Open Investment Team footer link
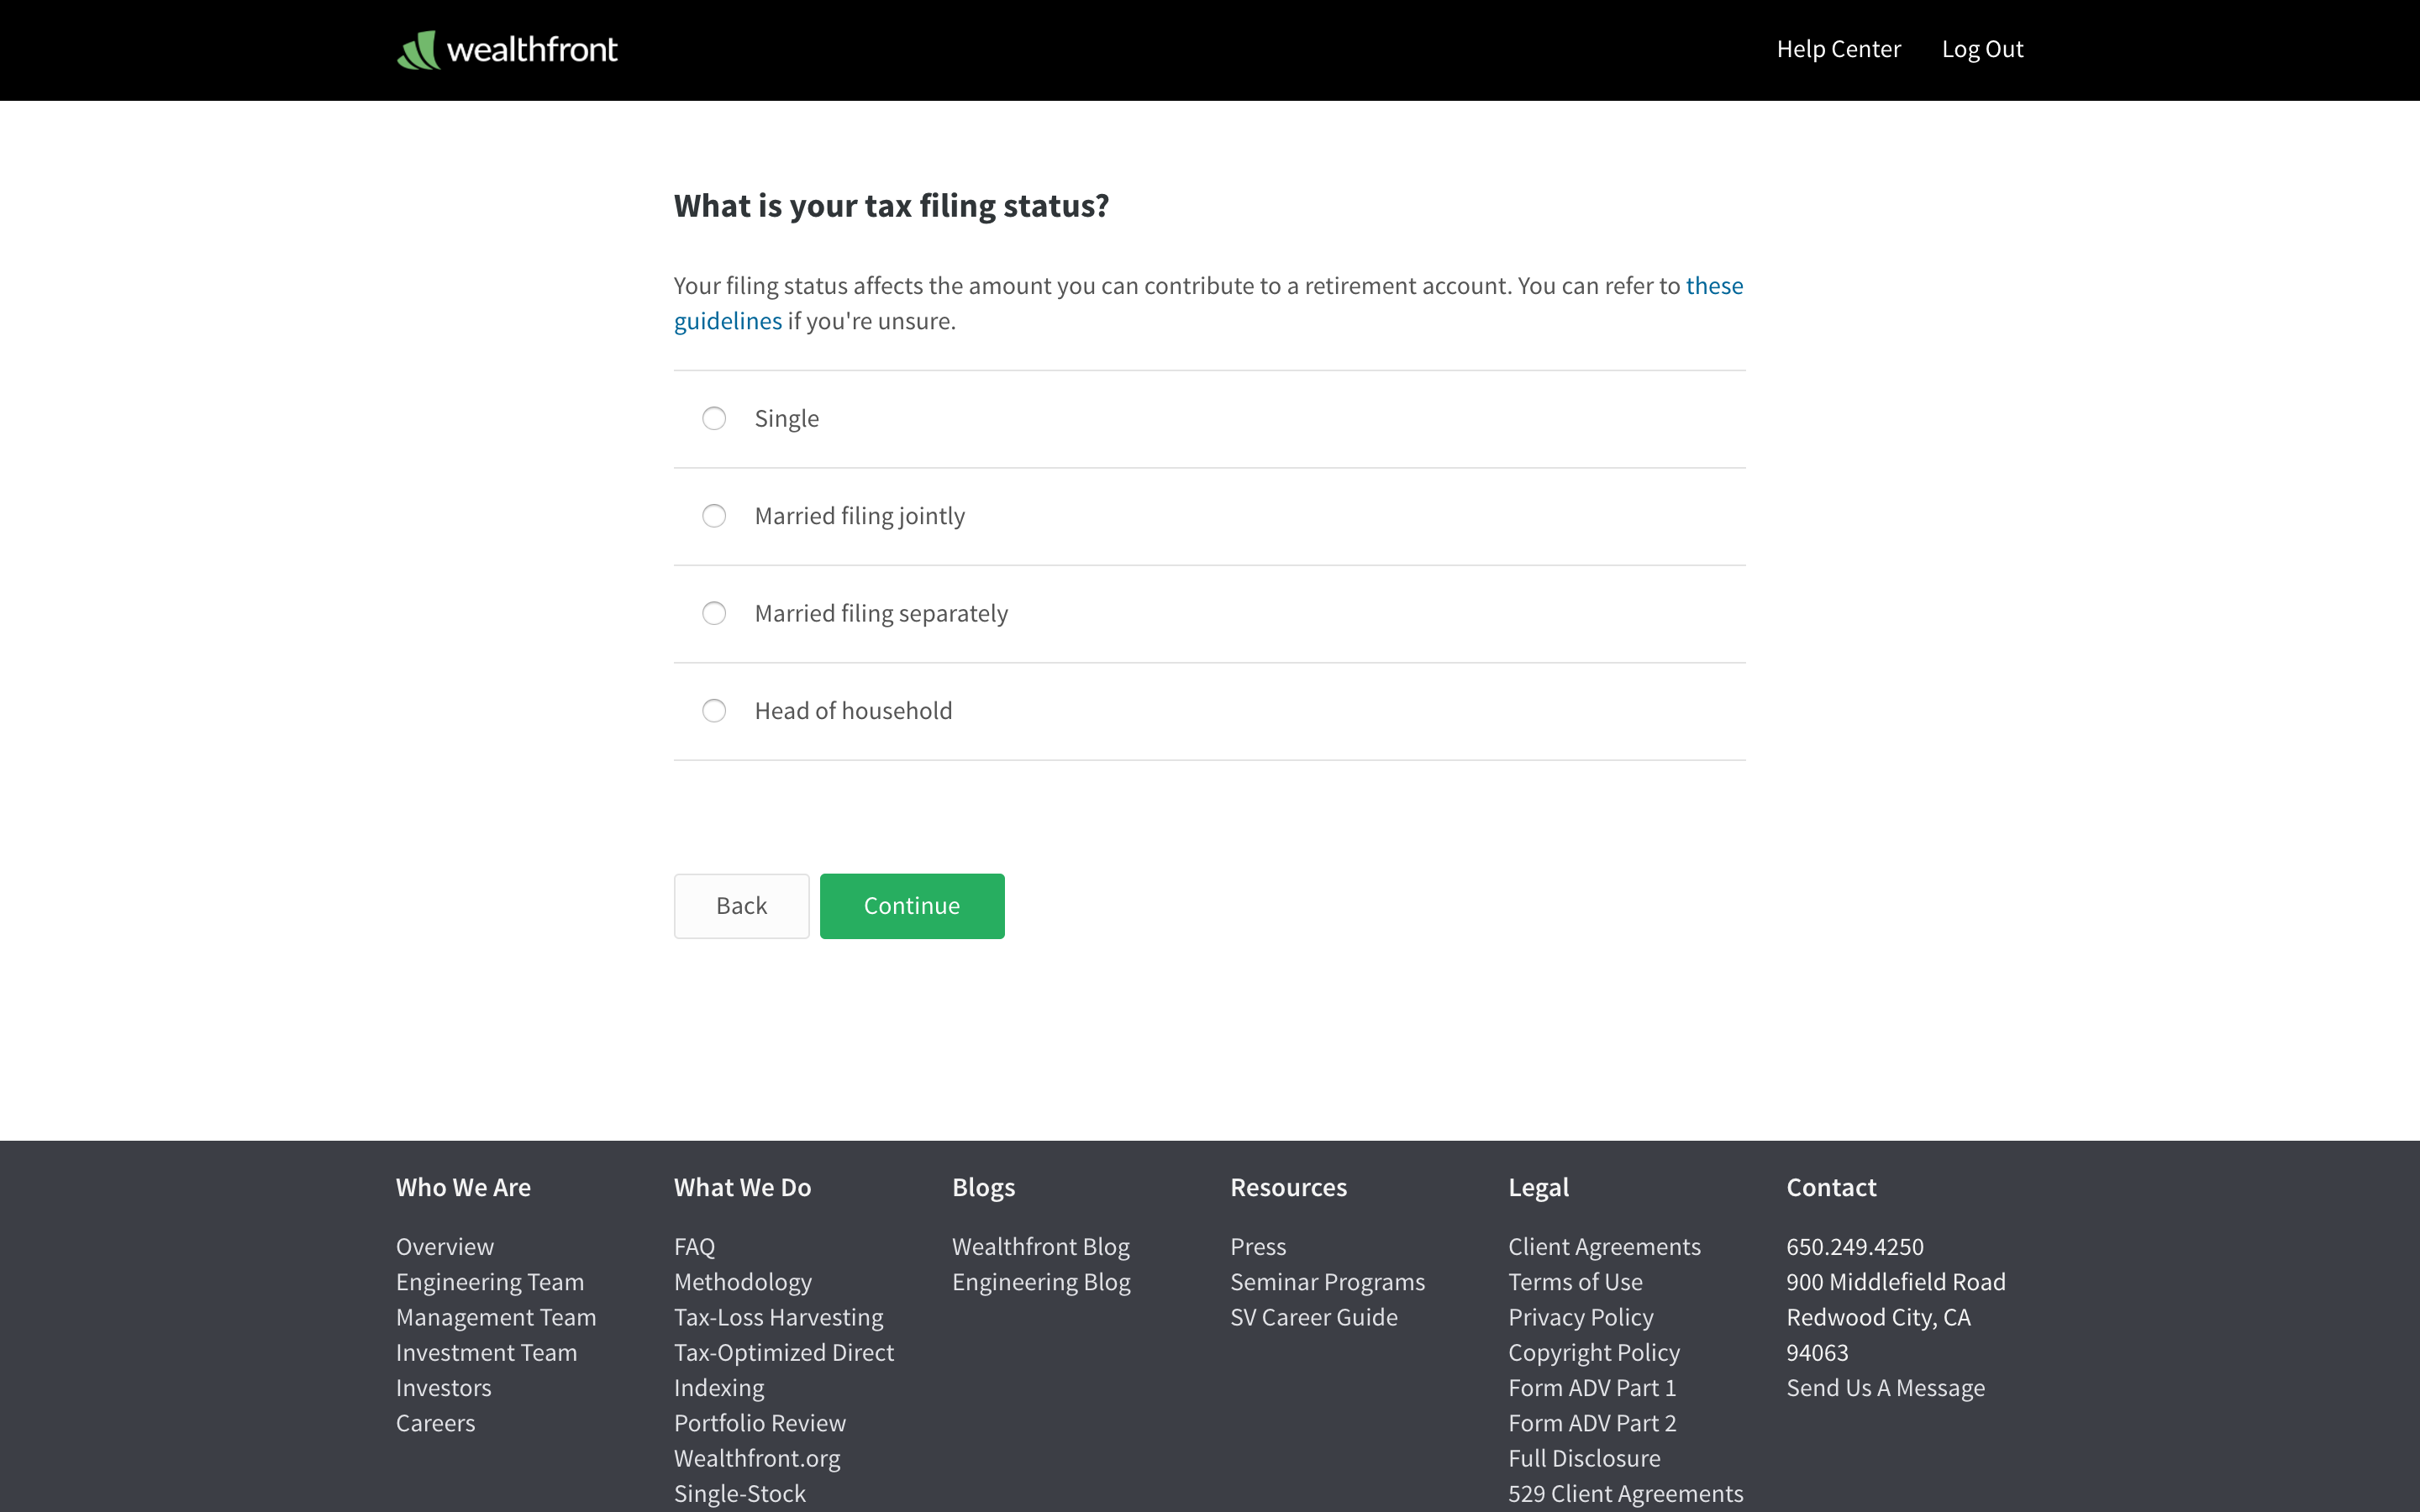Image resolution: width=2420 pixels, height=1512 pixels. [486, 1353]
